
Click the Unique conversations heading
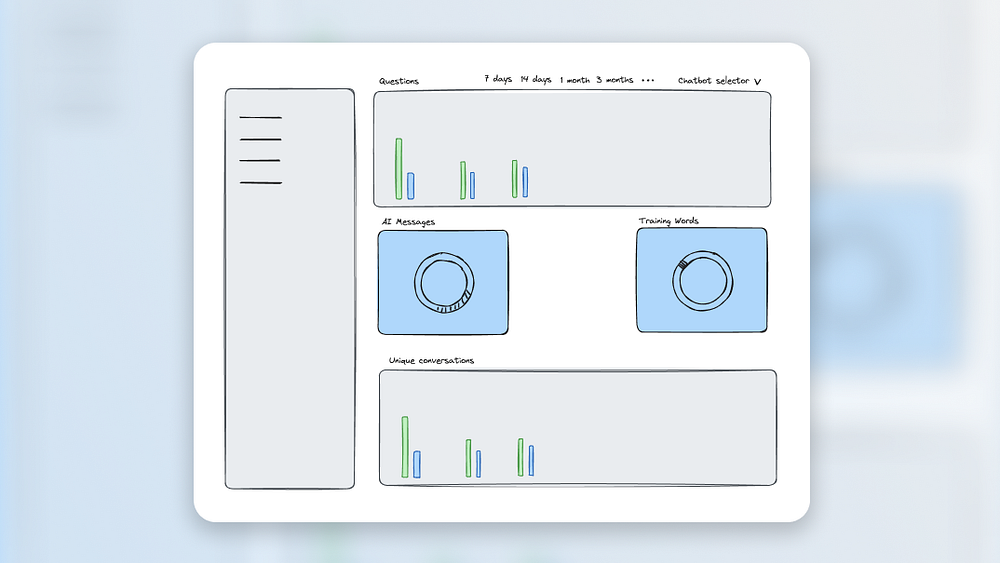(431, 360)
